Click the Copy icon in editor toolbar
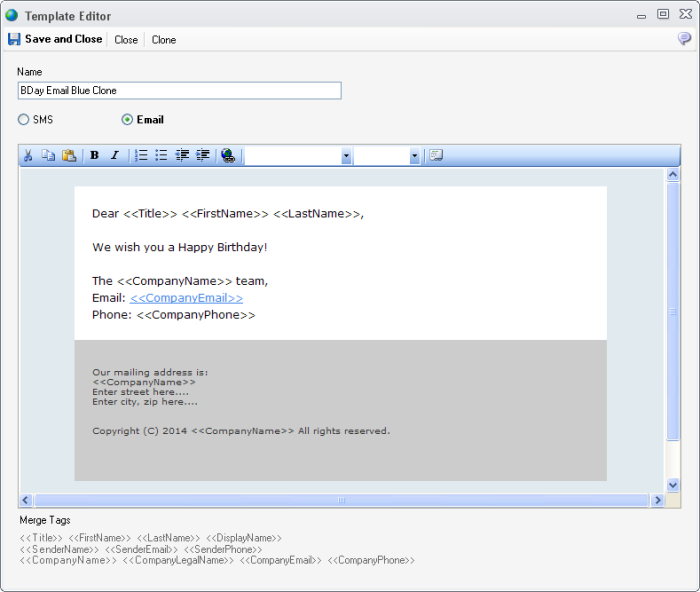 (x=48, y=156)
